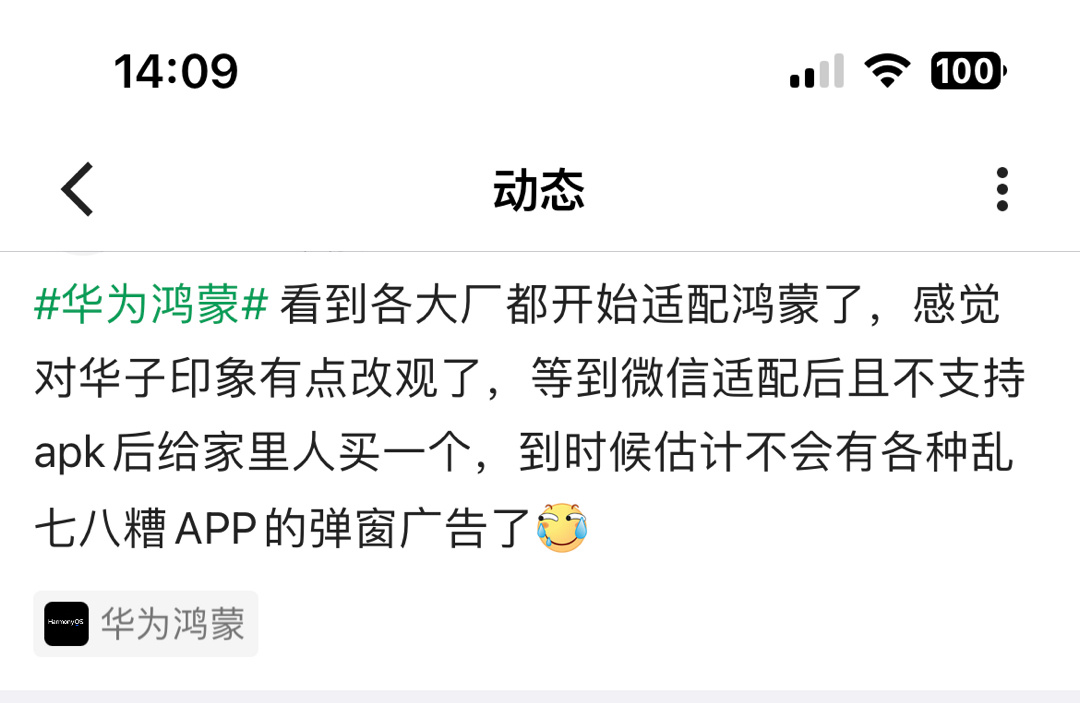Click the crying-laughing emoji
This screenshot has width=1080, height=703.
562,528
